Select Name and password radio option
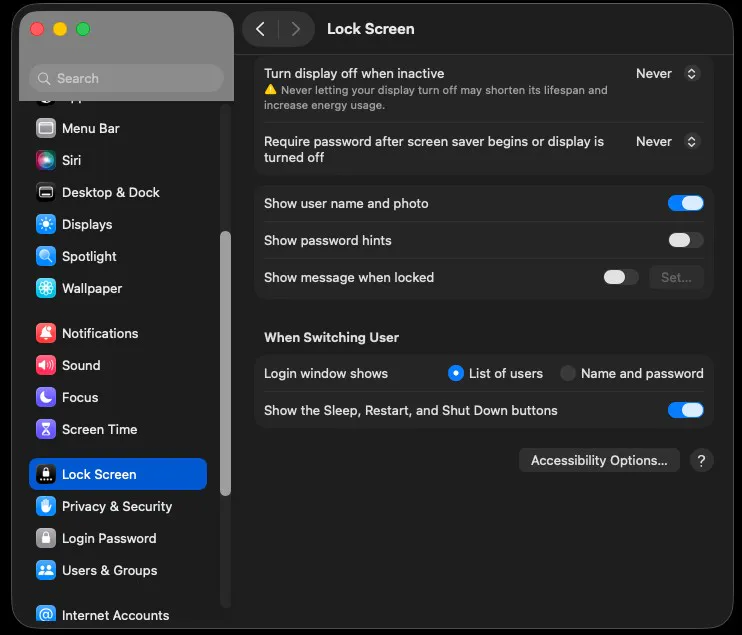Viewport: 742px width, 635px height. [x=568, y=373]
